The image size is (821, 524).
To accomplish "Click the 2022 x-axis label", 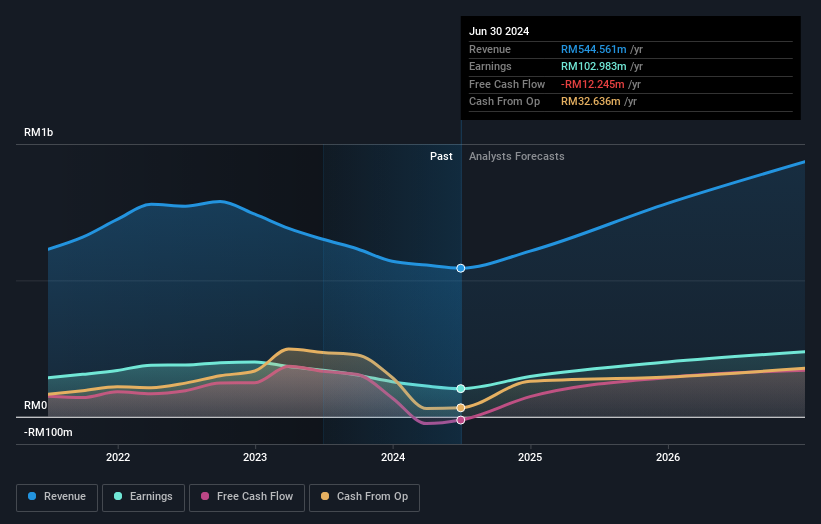I will 118,457.
